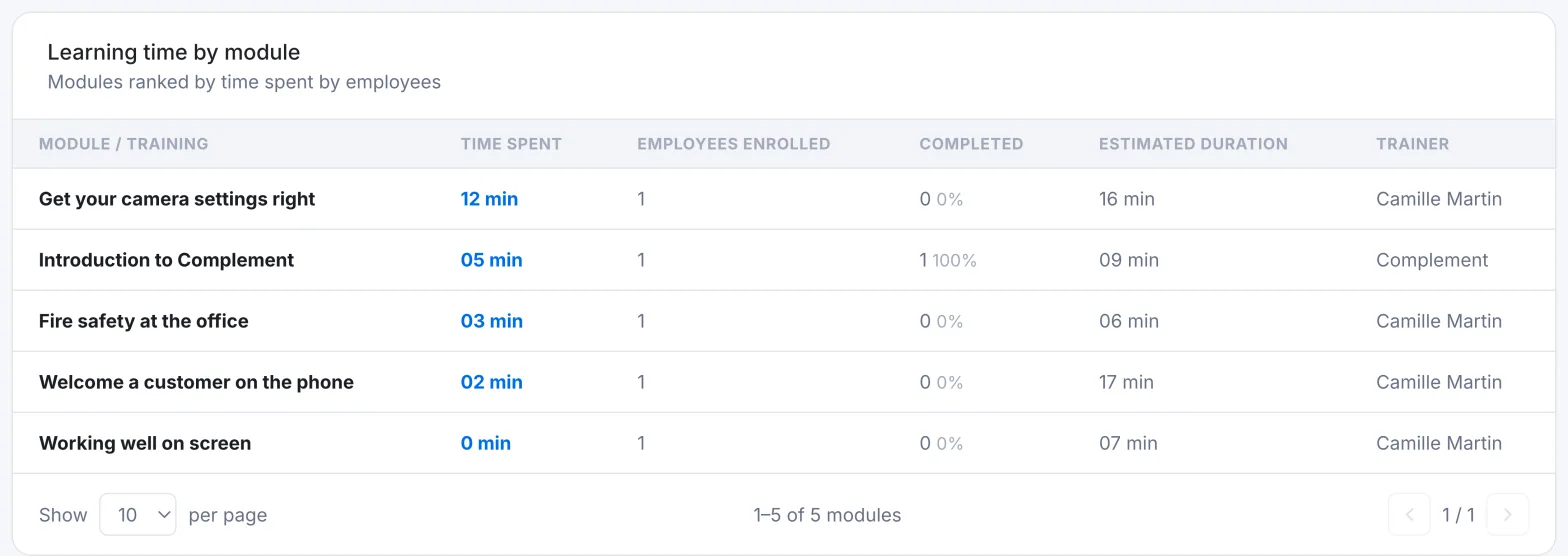The image size is (1568, 556).
Task: Click the Complement trainer cell
Action: coord(1432,260)
